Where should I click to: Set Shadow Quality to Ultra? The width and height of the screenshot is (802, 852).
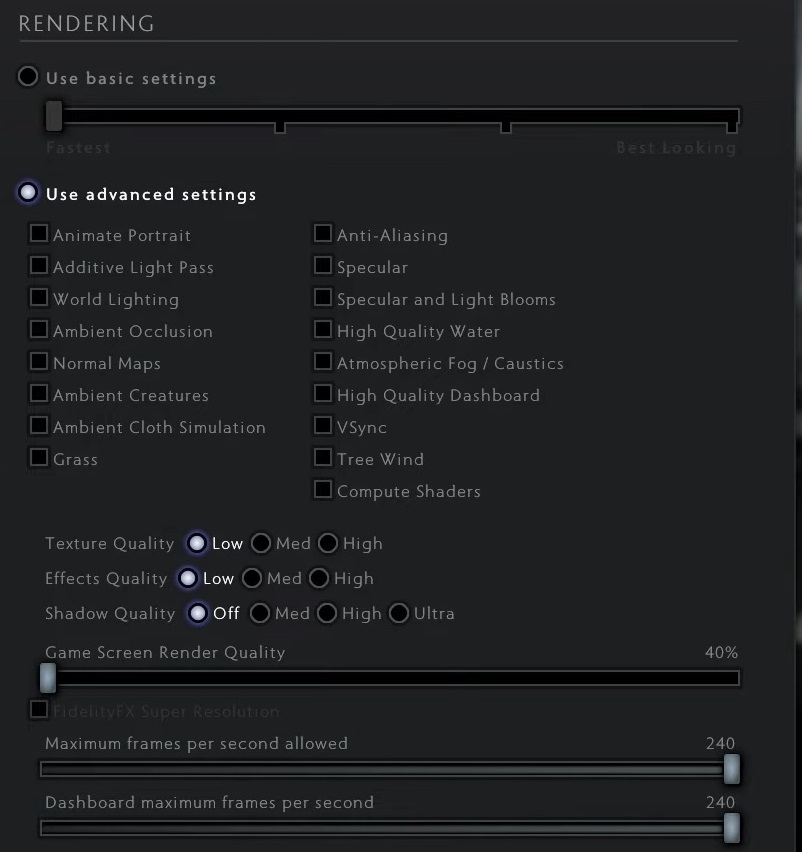399,613
